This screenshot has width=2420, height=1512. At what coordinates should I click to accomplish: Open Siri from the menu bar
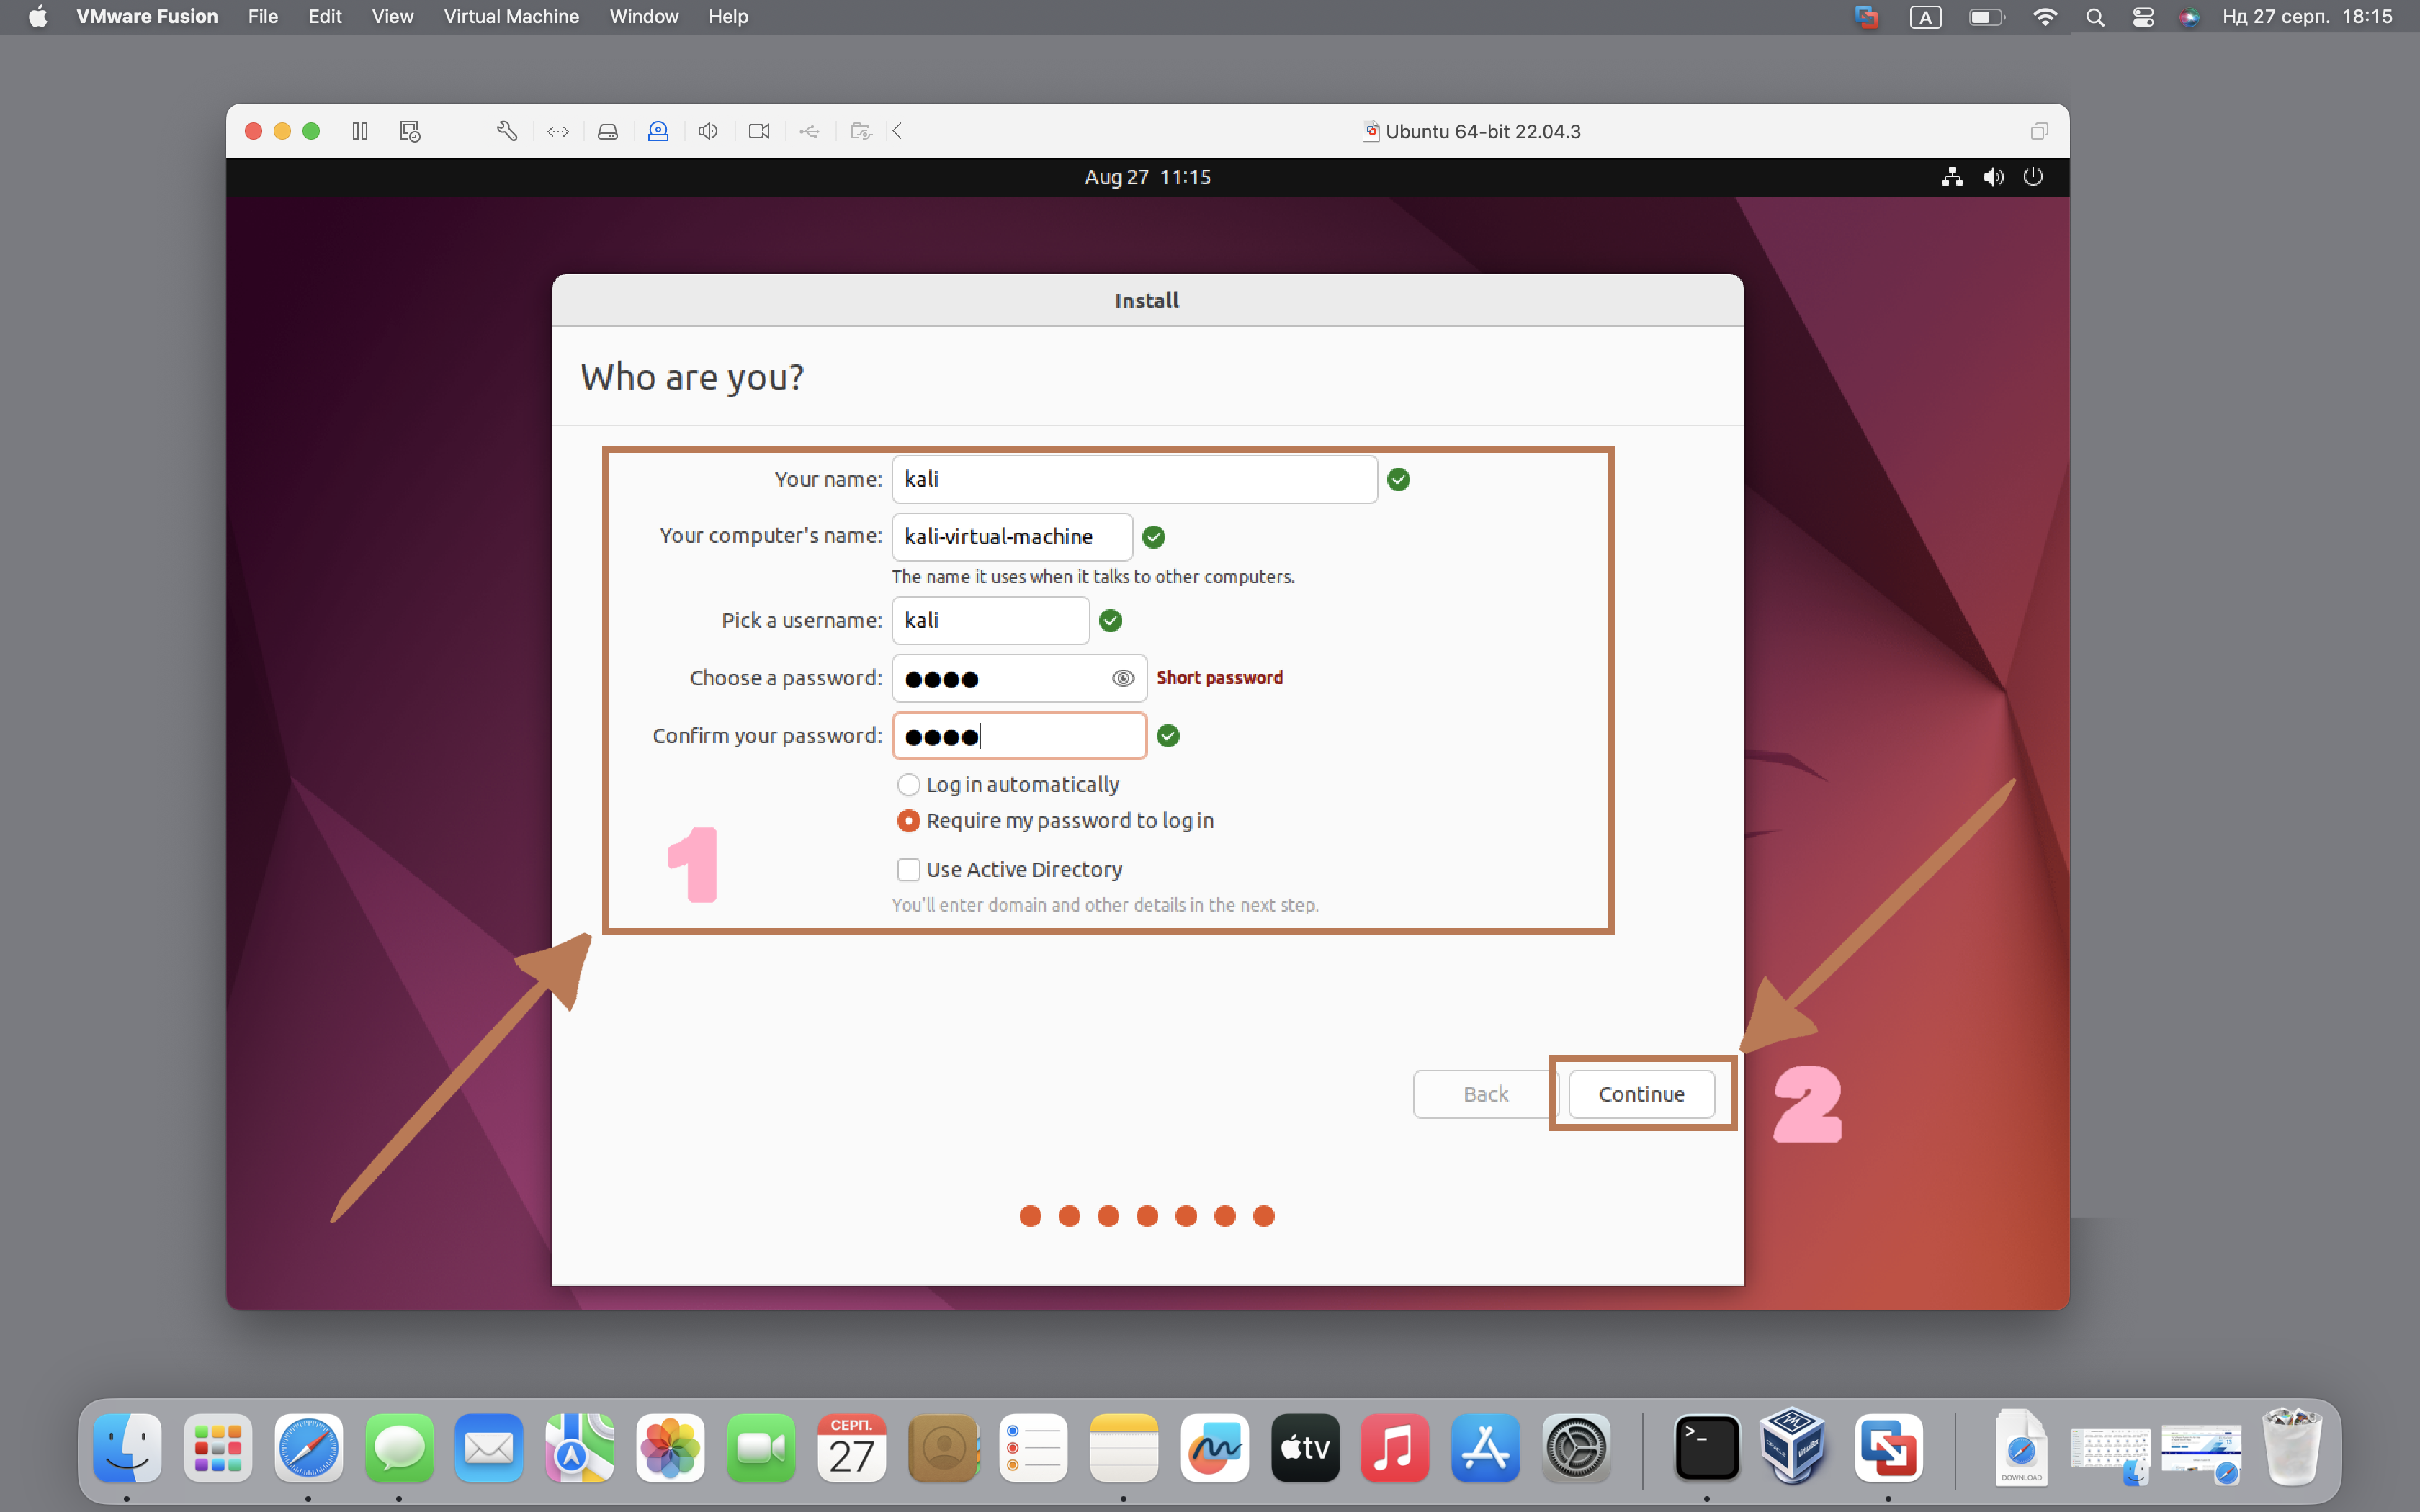click(x=2189, y=17)
